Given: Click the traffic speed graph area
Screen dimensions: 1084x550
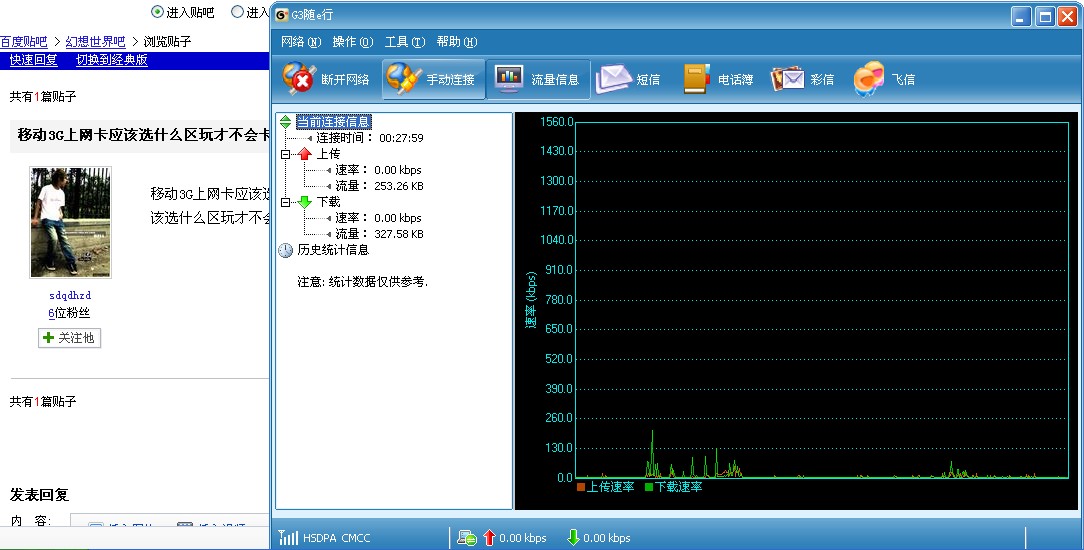Looking at the screenshot, I should pos(822,300).
